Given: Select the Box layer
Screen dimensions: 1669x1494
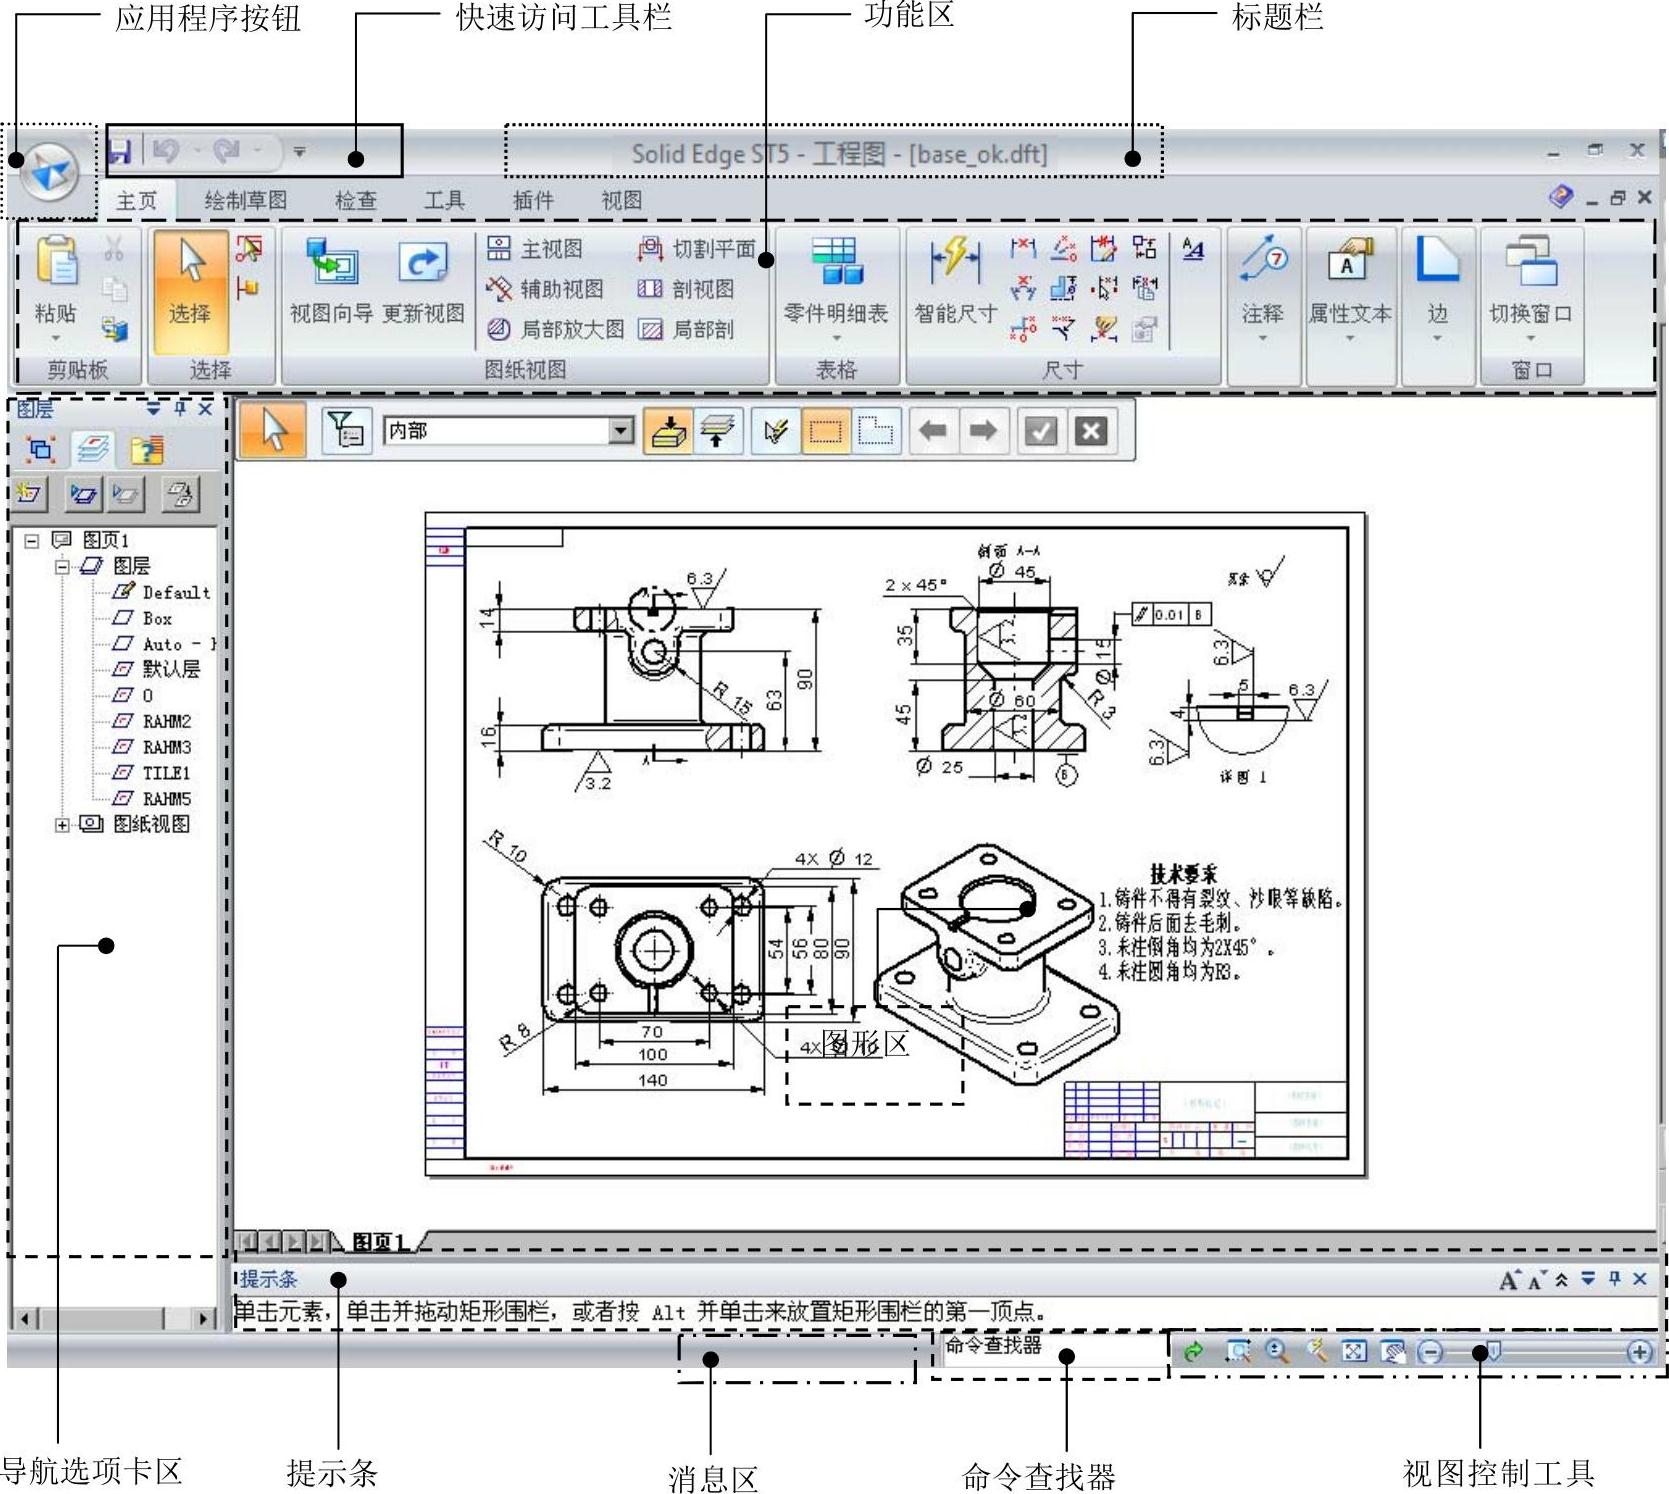Looking at the screenshot, I should (144, 618).
